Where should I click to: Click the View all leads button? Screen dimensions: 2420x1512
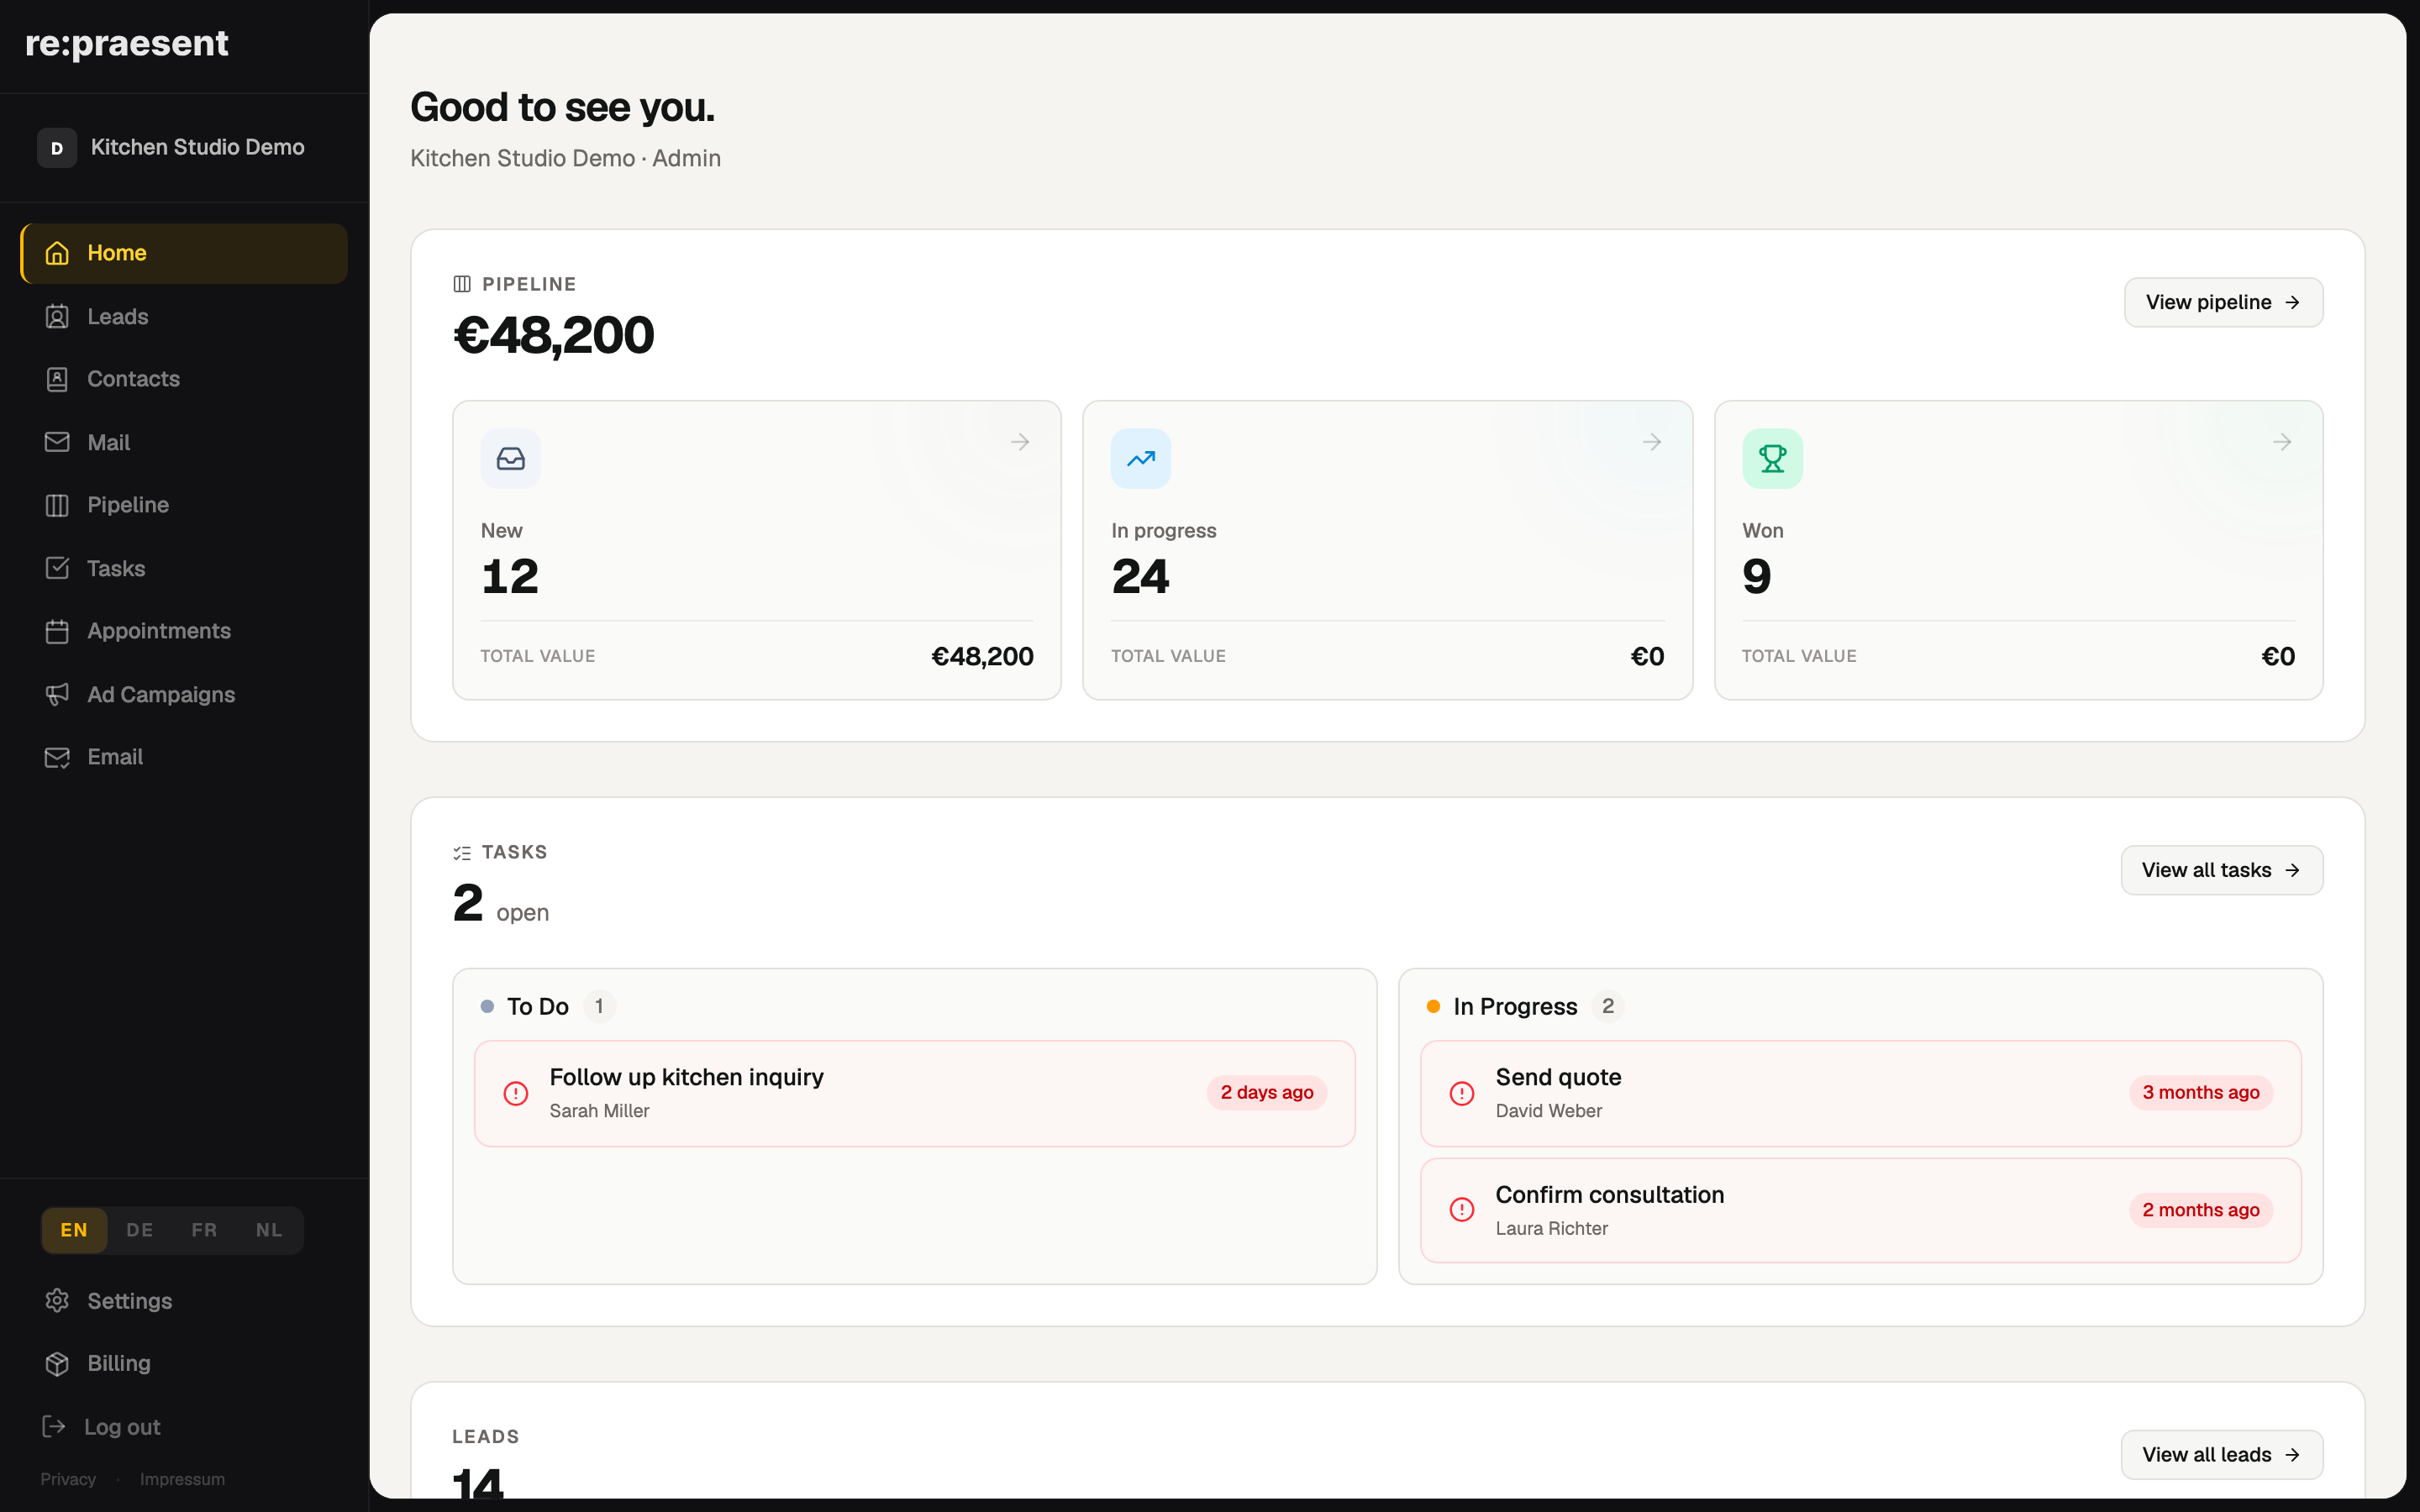pos(2221,1455)
